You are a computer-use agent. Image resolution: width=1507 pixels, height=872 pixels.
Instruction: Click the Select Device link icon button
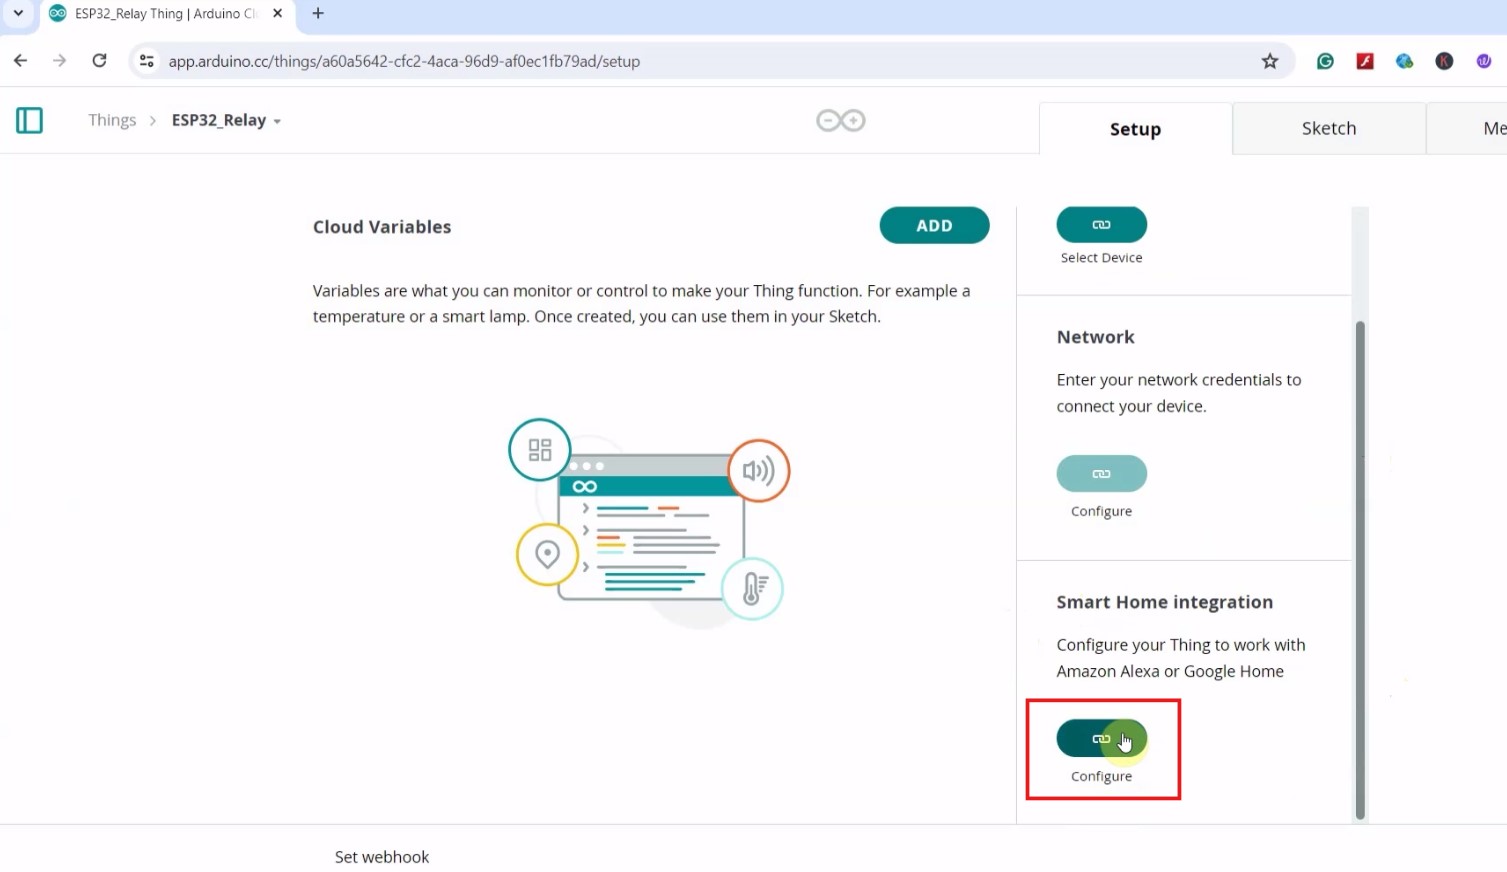click(1101, 225)
